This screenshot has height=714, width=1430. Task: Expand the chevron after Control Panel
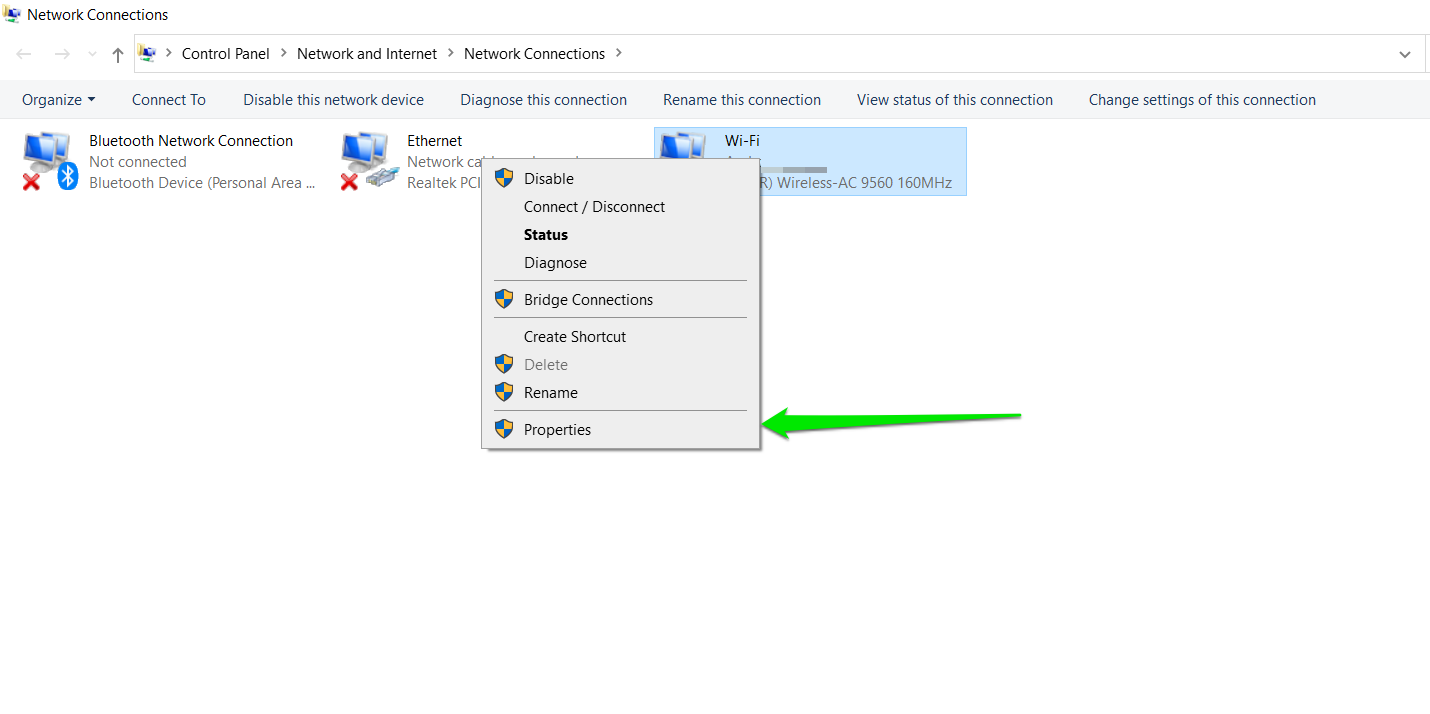click(x=284, y=54)
